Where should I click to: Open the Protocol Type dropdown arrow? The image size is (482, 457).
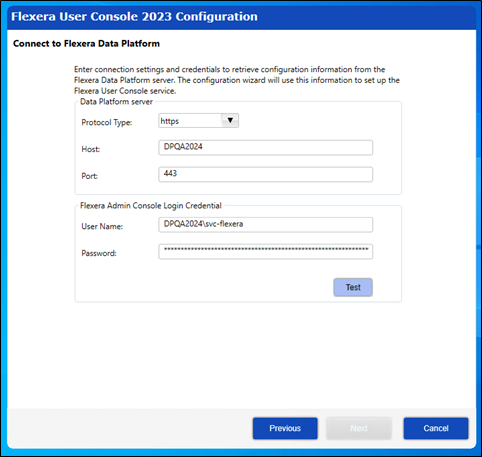coord(230,120)
